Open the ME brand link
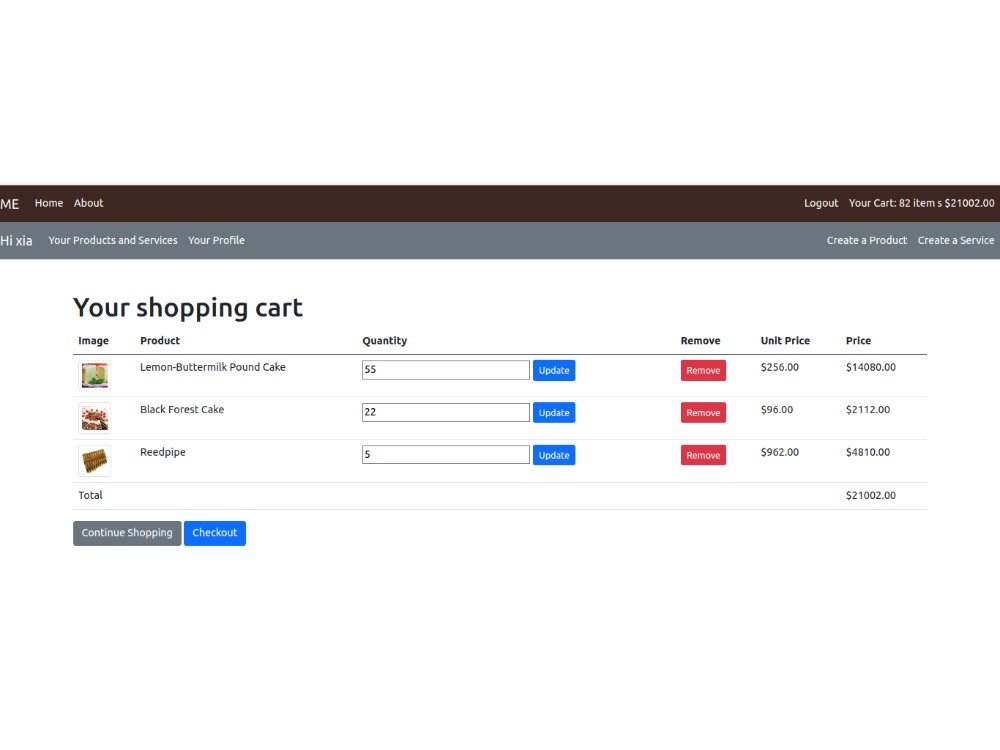The height and width of the screenshot is (750, 1000). coord(10,204)
